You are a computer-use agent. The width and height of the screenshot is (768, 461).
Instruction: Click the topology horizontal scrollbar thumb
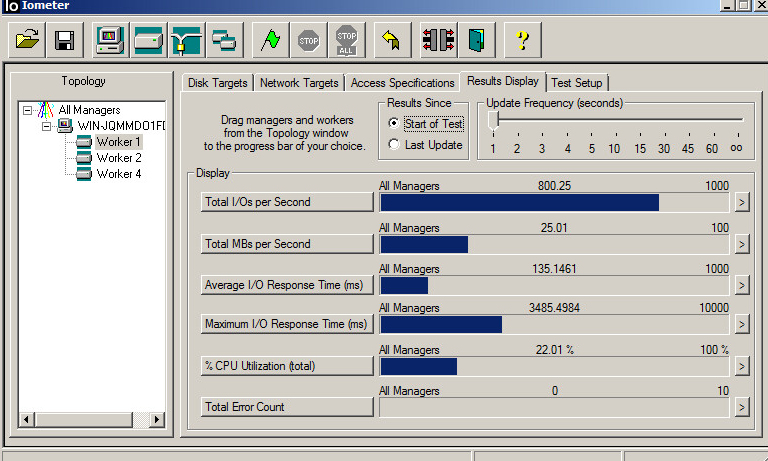pyautogui.click(x=84, y=420)
